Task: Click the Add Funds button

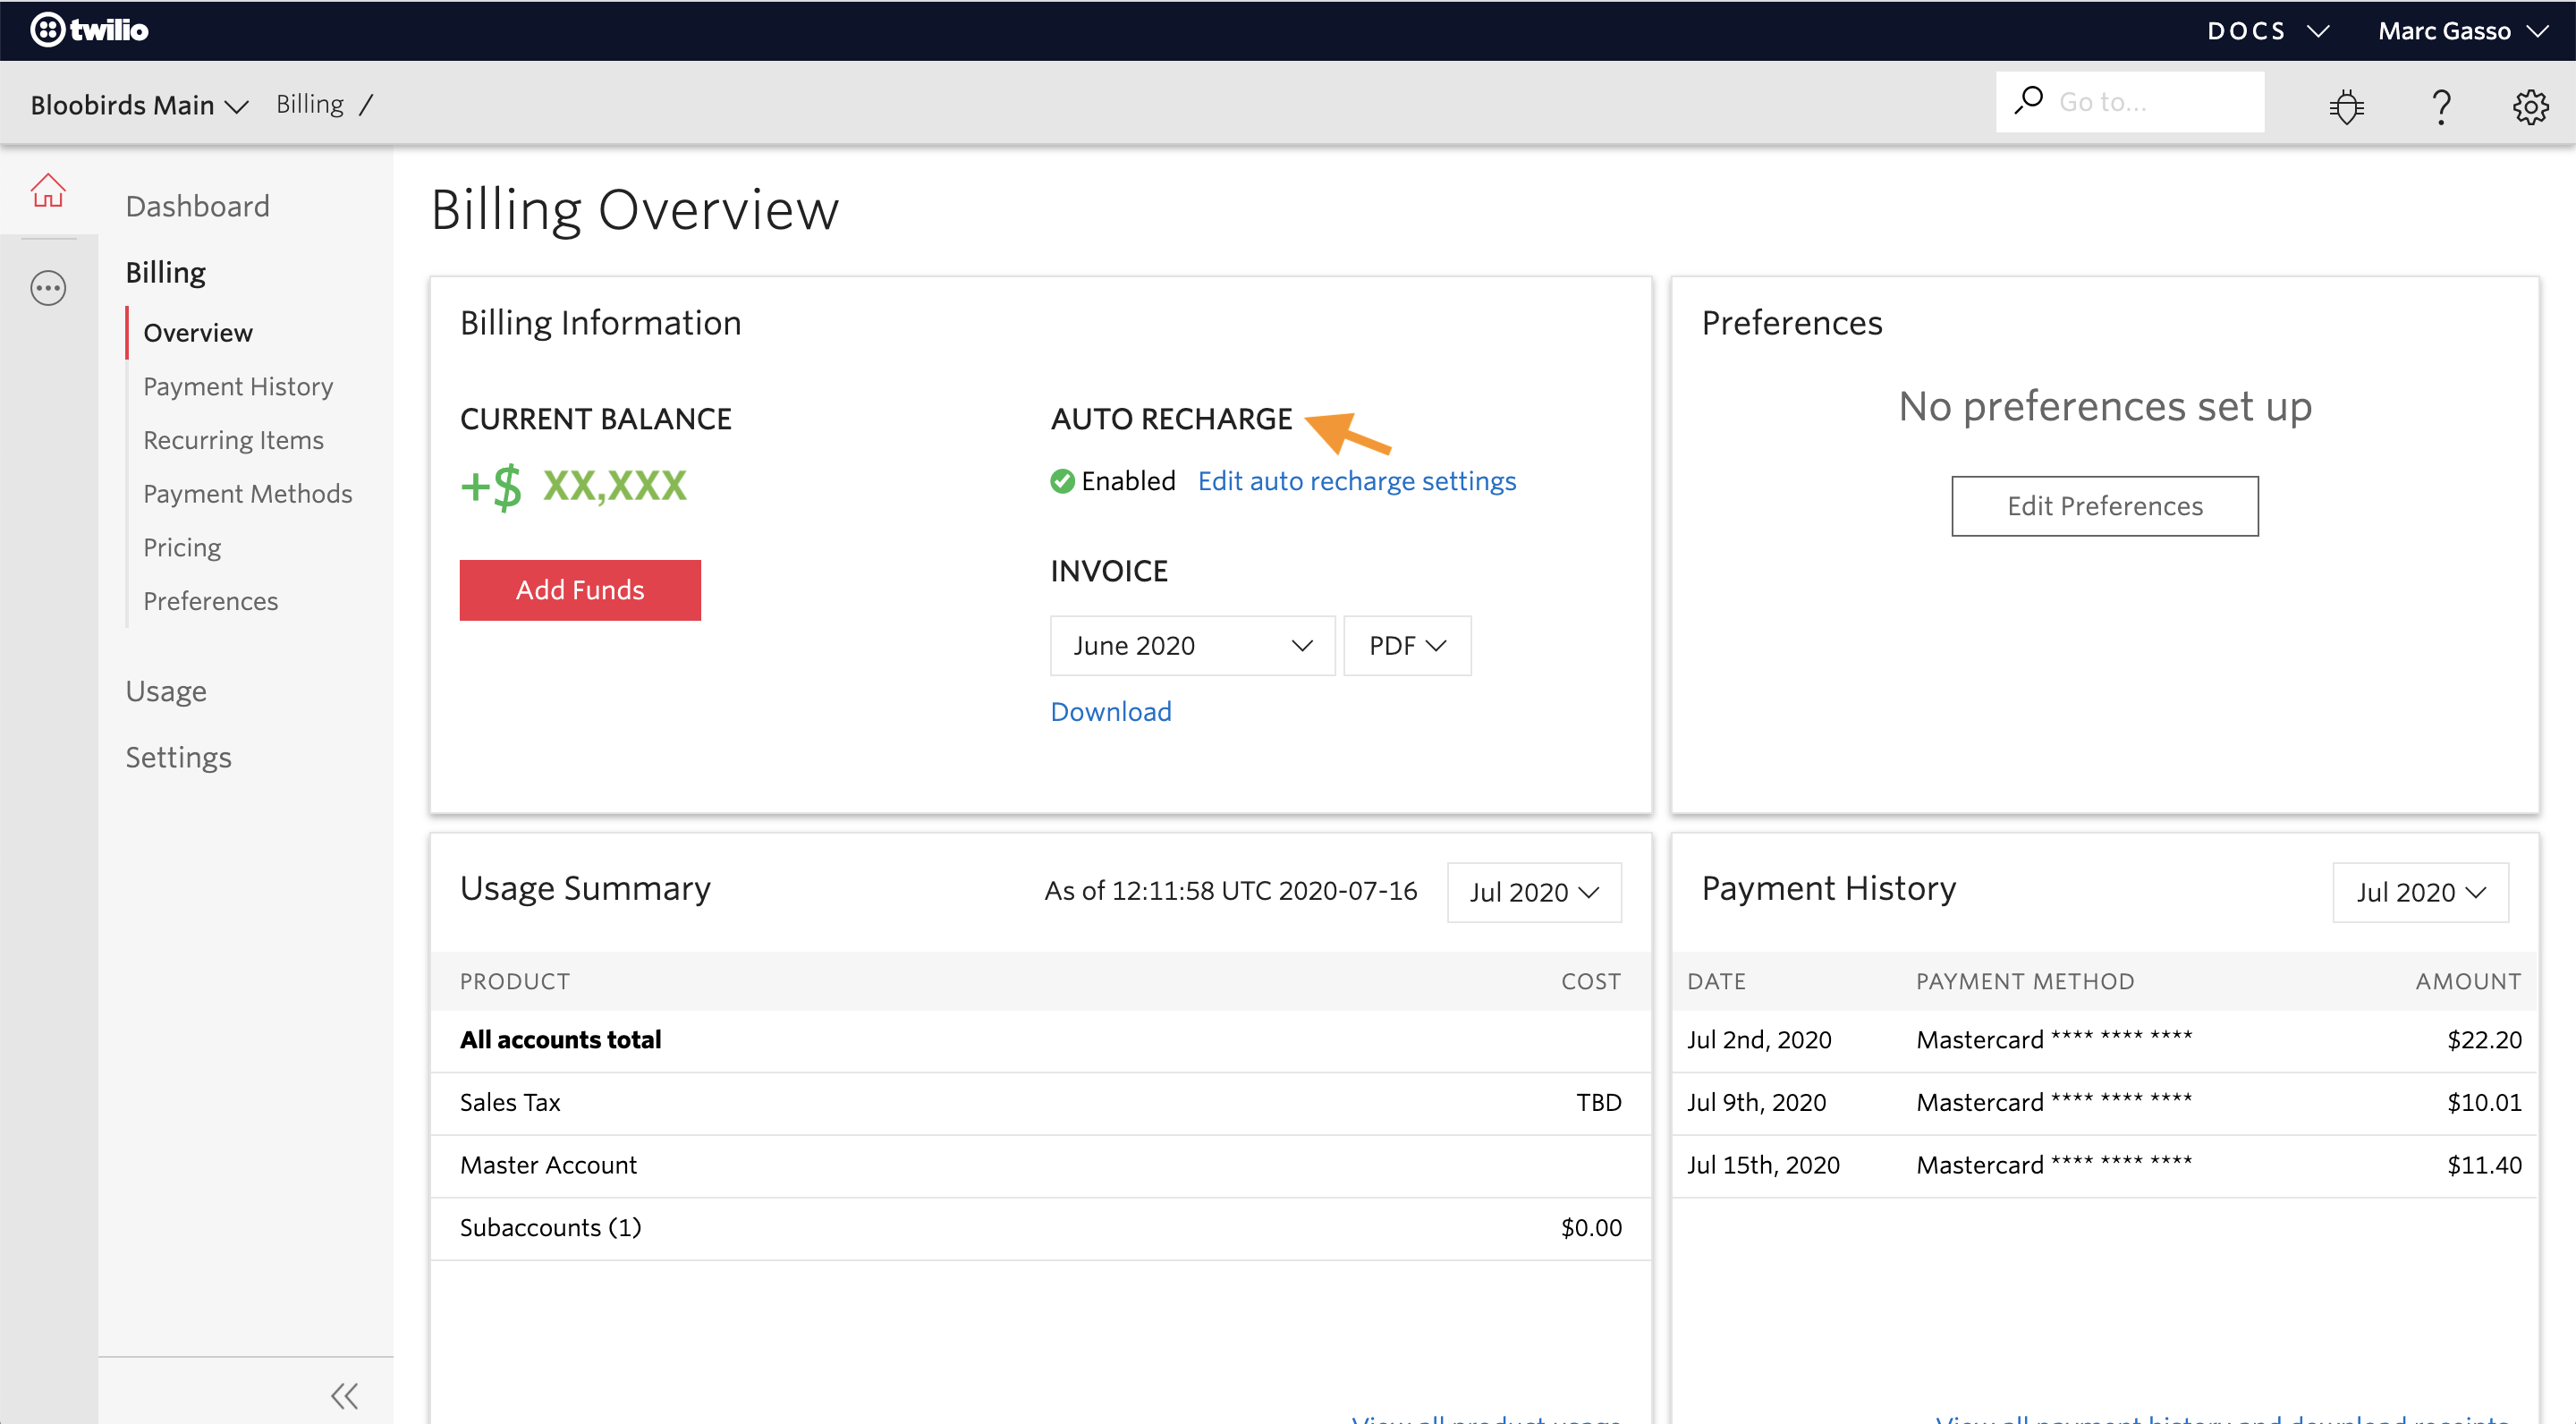Action: (580, 590)
